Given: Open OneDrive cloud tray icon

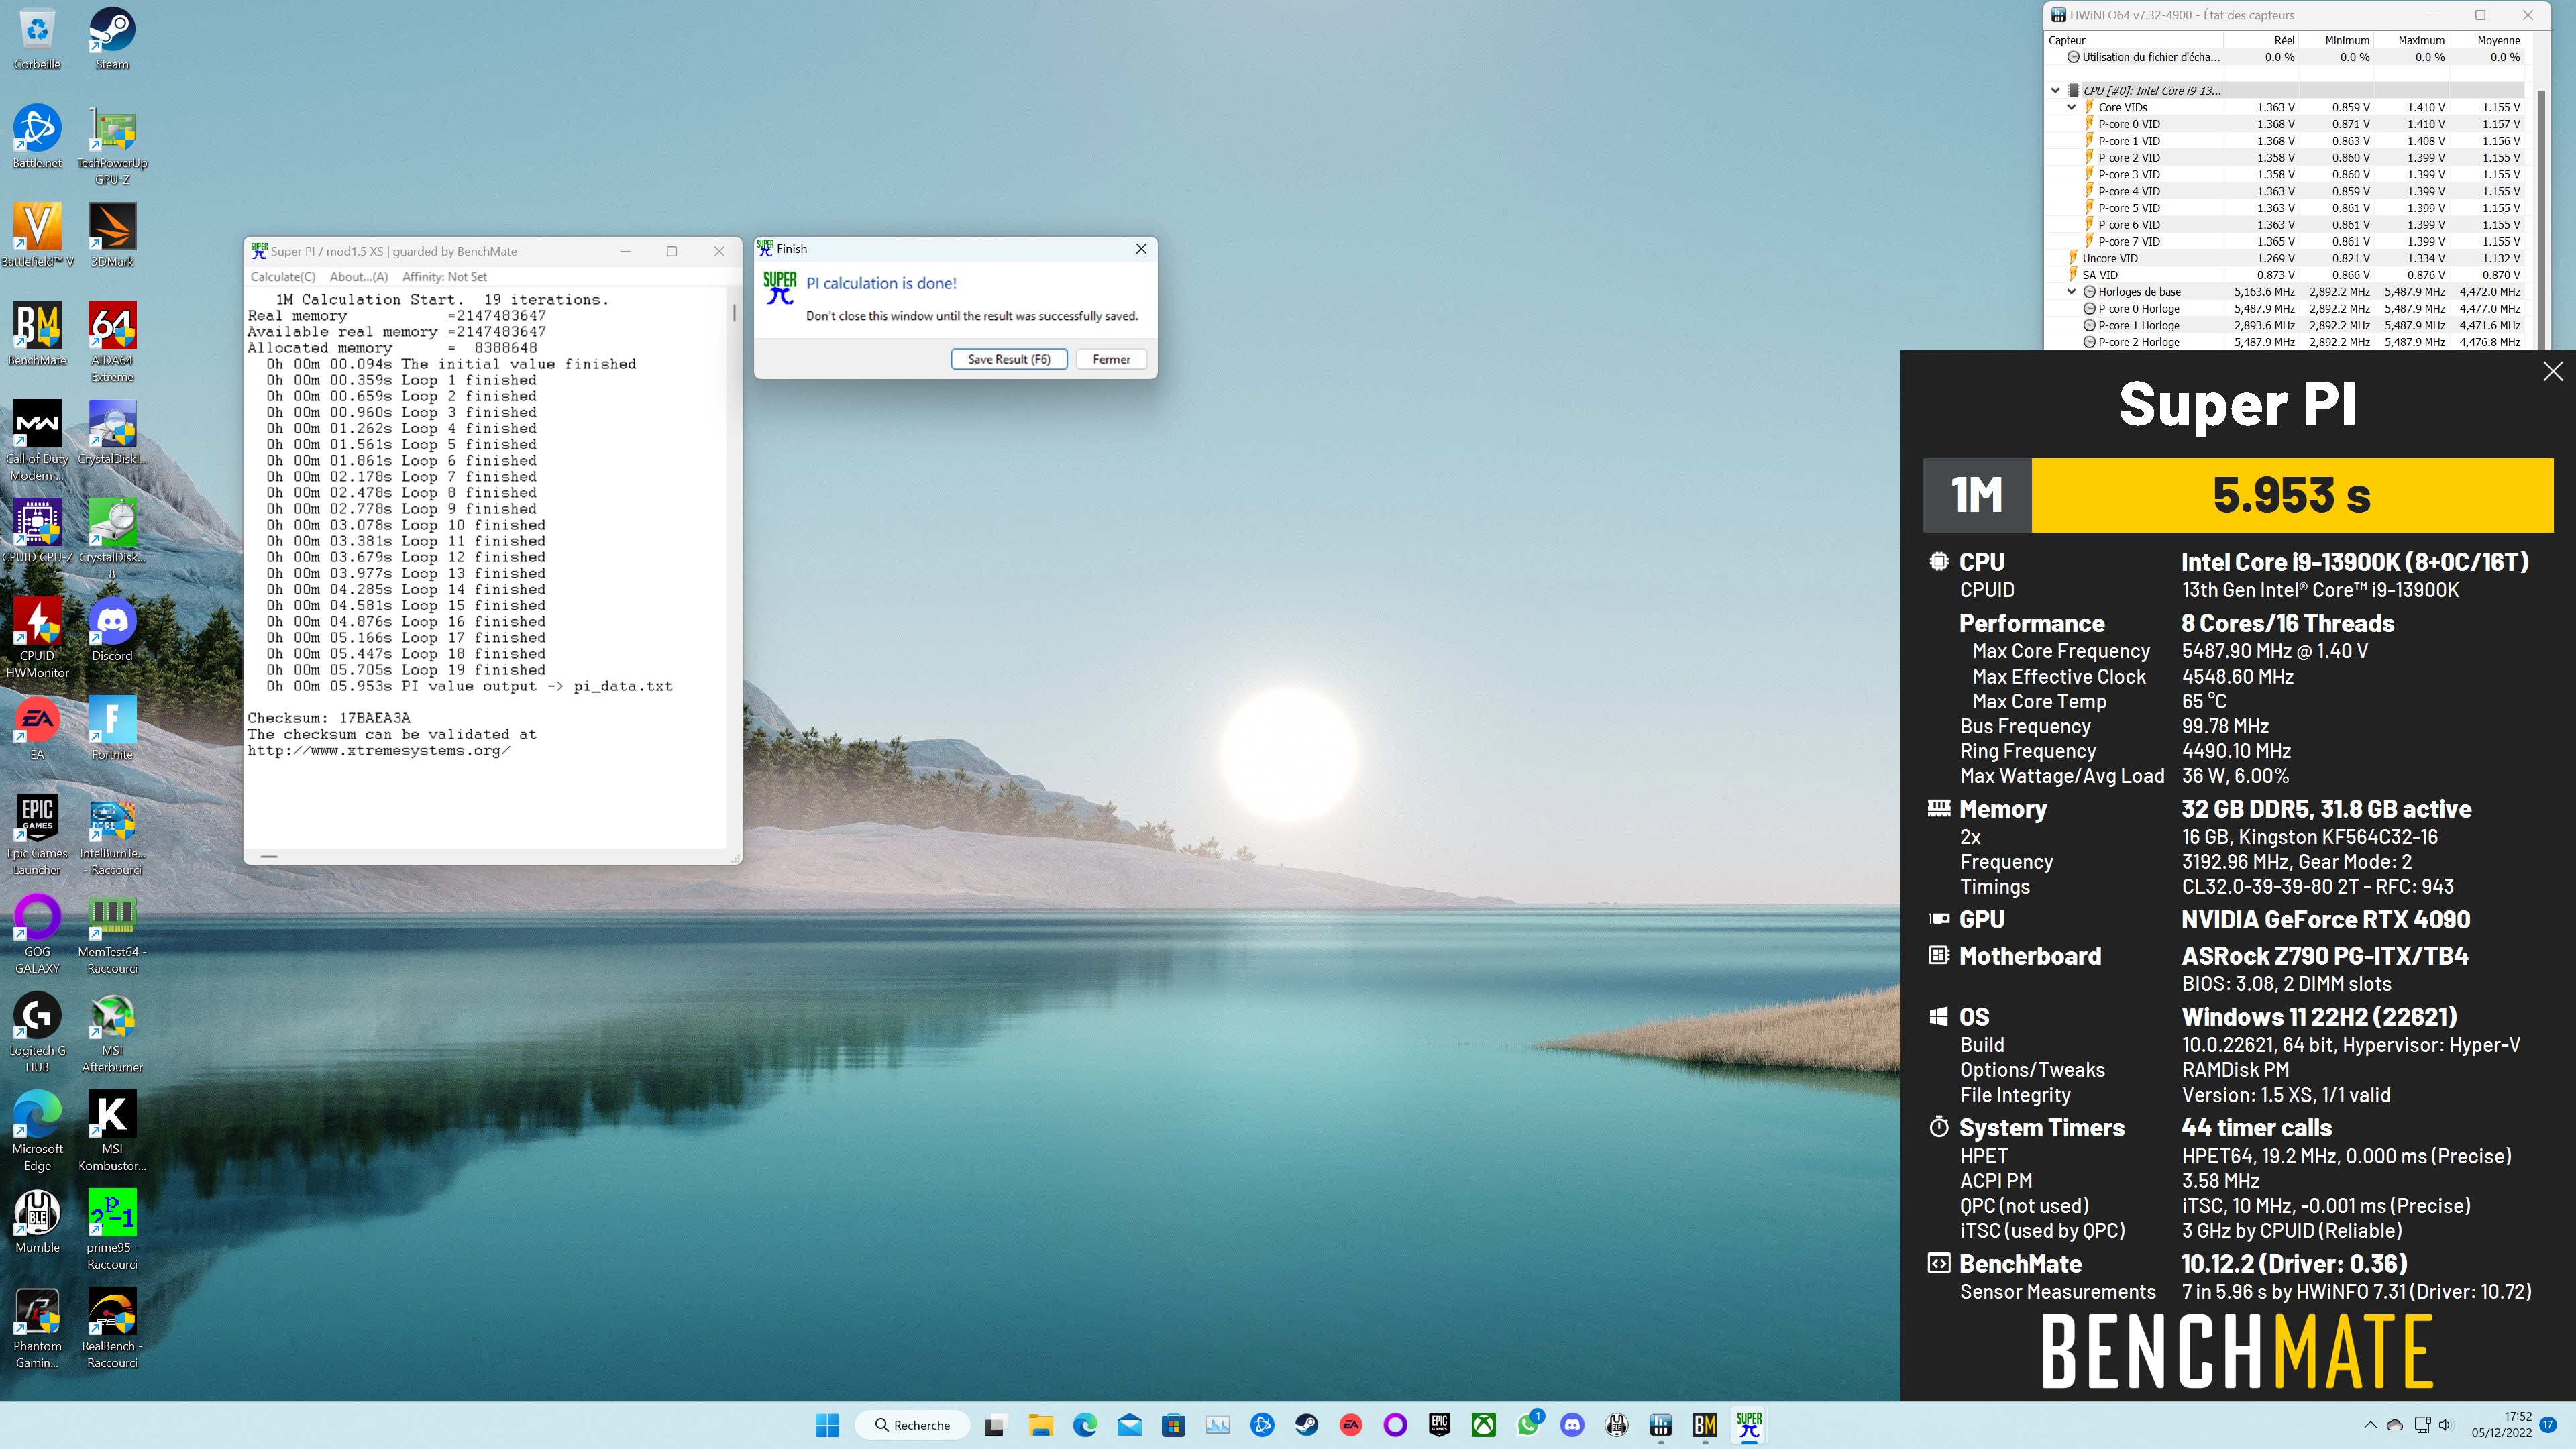Looking at the screenshot, I should (2394, 1425).
